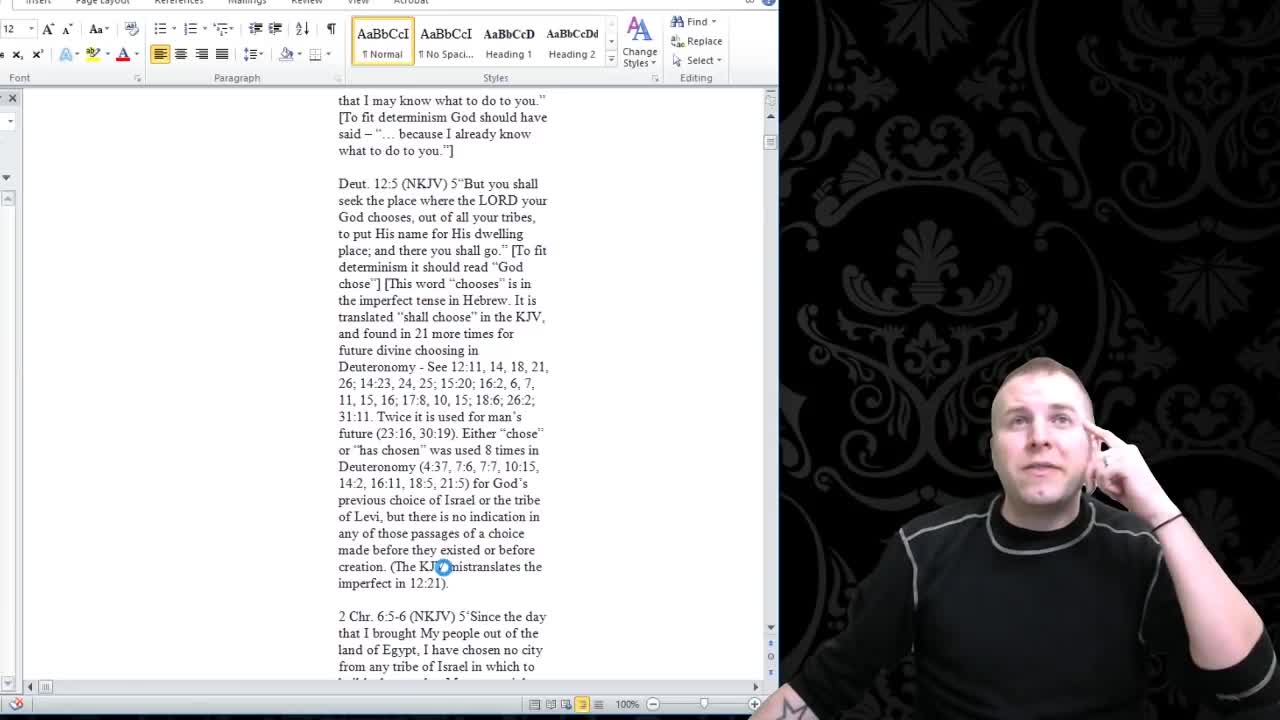Image resolution: width=1280 pixels, height=720 pixels.
Task: Apply the No Spacing style
Action: pos(445,41)
